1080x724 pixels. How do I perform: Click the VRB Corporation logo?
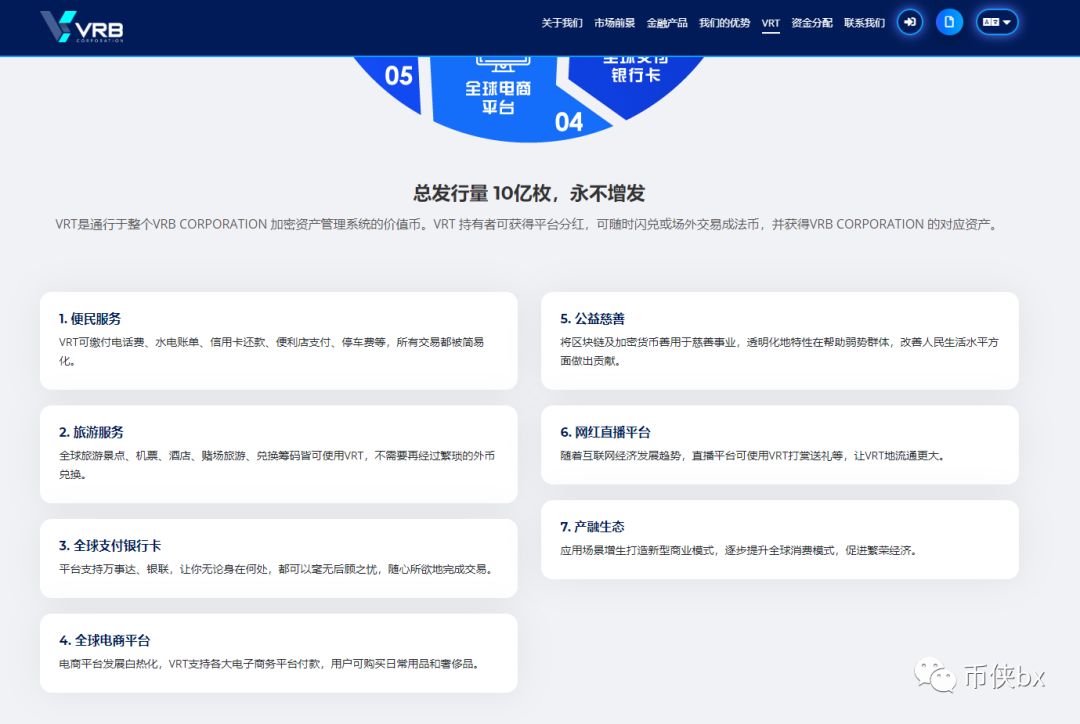click(82, 27)
